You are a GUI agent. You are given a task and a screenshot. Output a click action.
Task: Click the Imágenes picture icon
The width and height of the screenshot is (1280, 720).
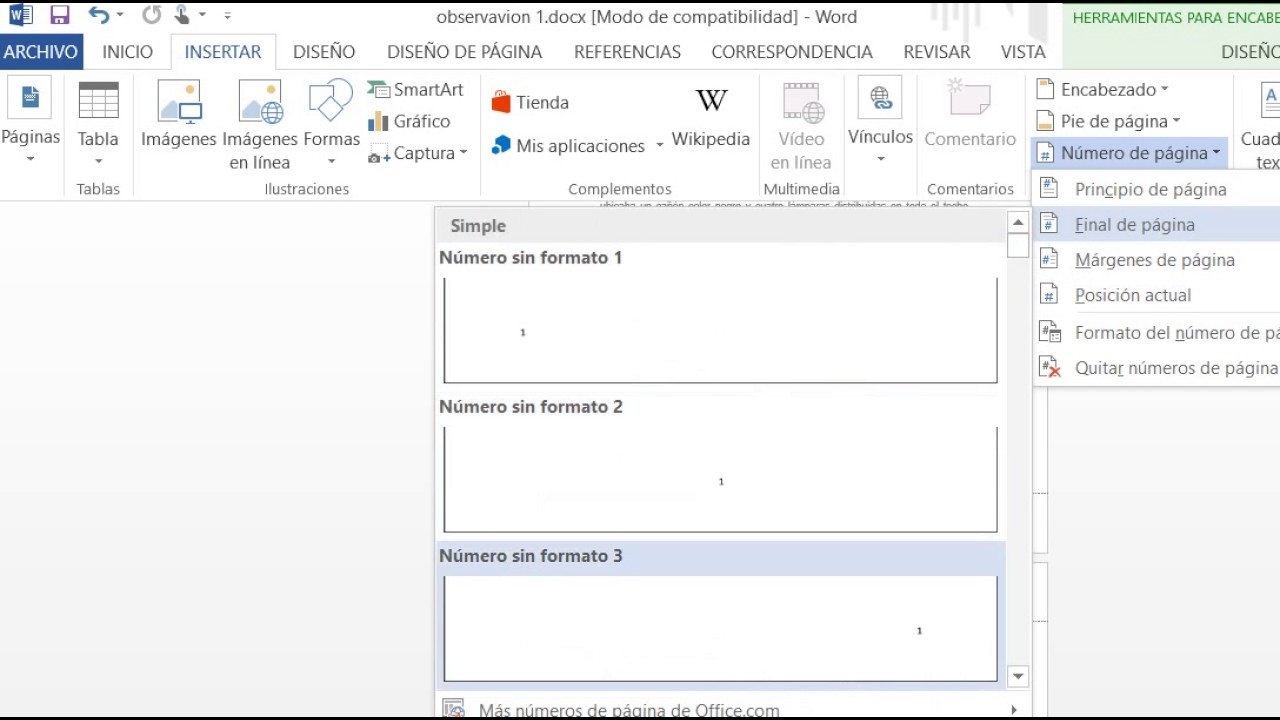(x=179, y=101)
